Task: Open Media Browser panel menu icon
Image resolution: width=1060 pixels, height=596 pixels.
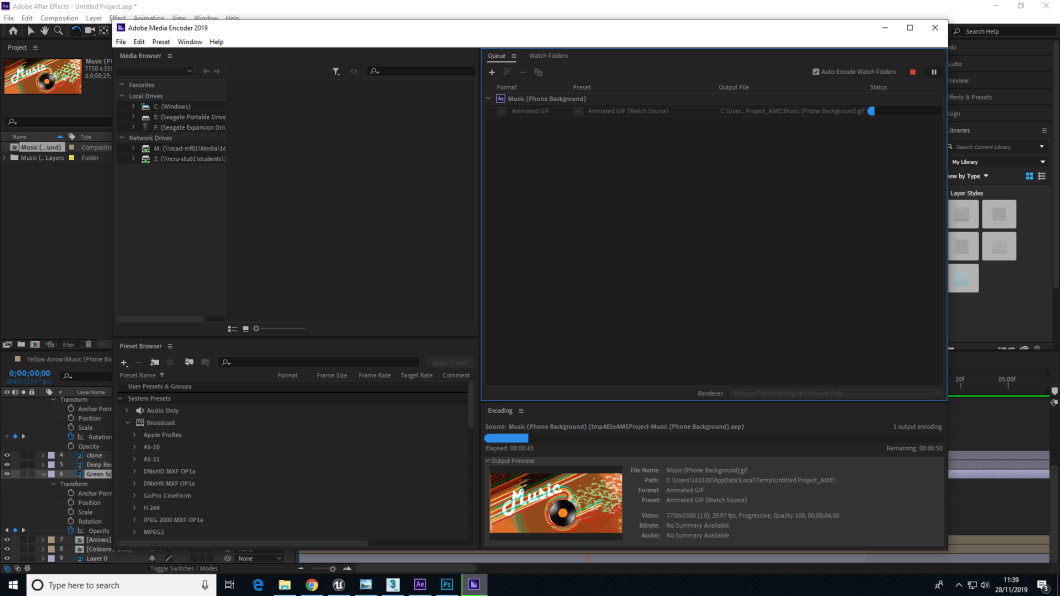Action: [x=170, y=56]
